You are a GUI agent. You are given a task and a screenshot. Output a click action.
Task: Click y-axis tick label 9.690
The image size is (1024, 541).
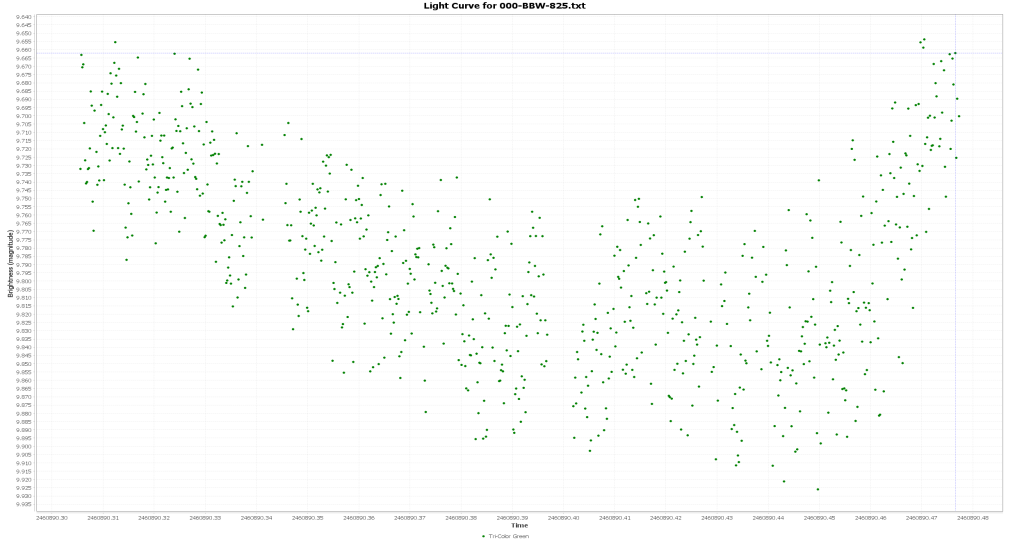[x=23, y=99]
